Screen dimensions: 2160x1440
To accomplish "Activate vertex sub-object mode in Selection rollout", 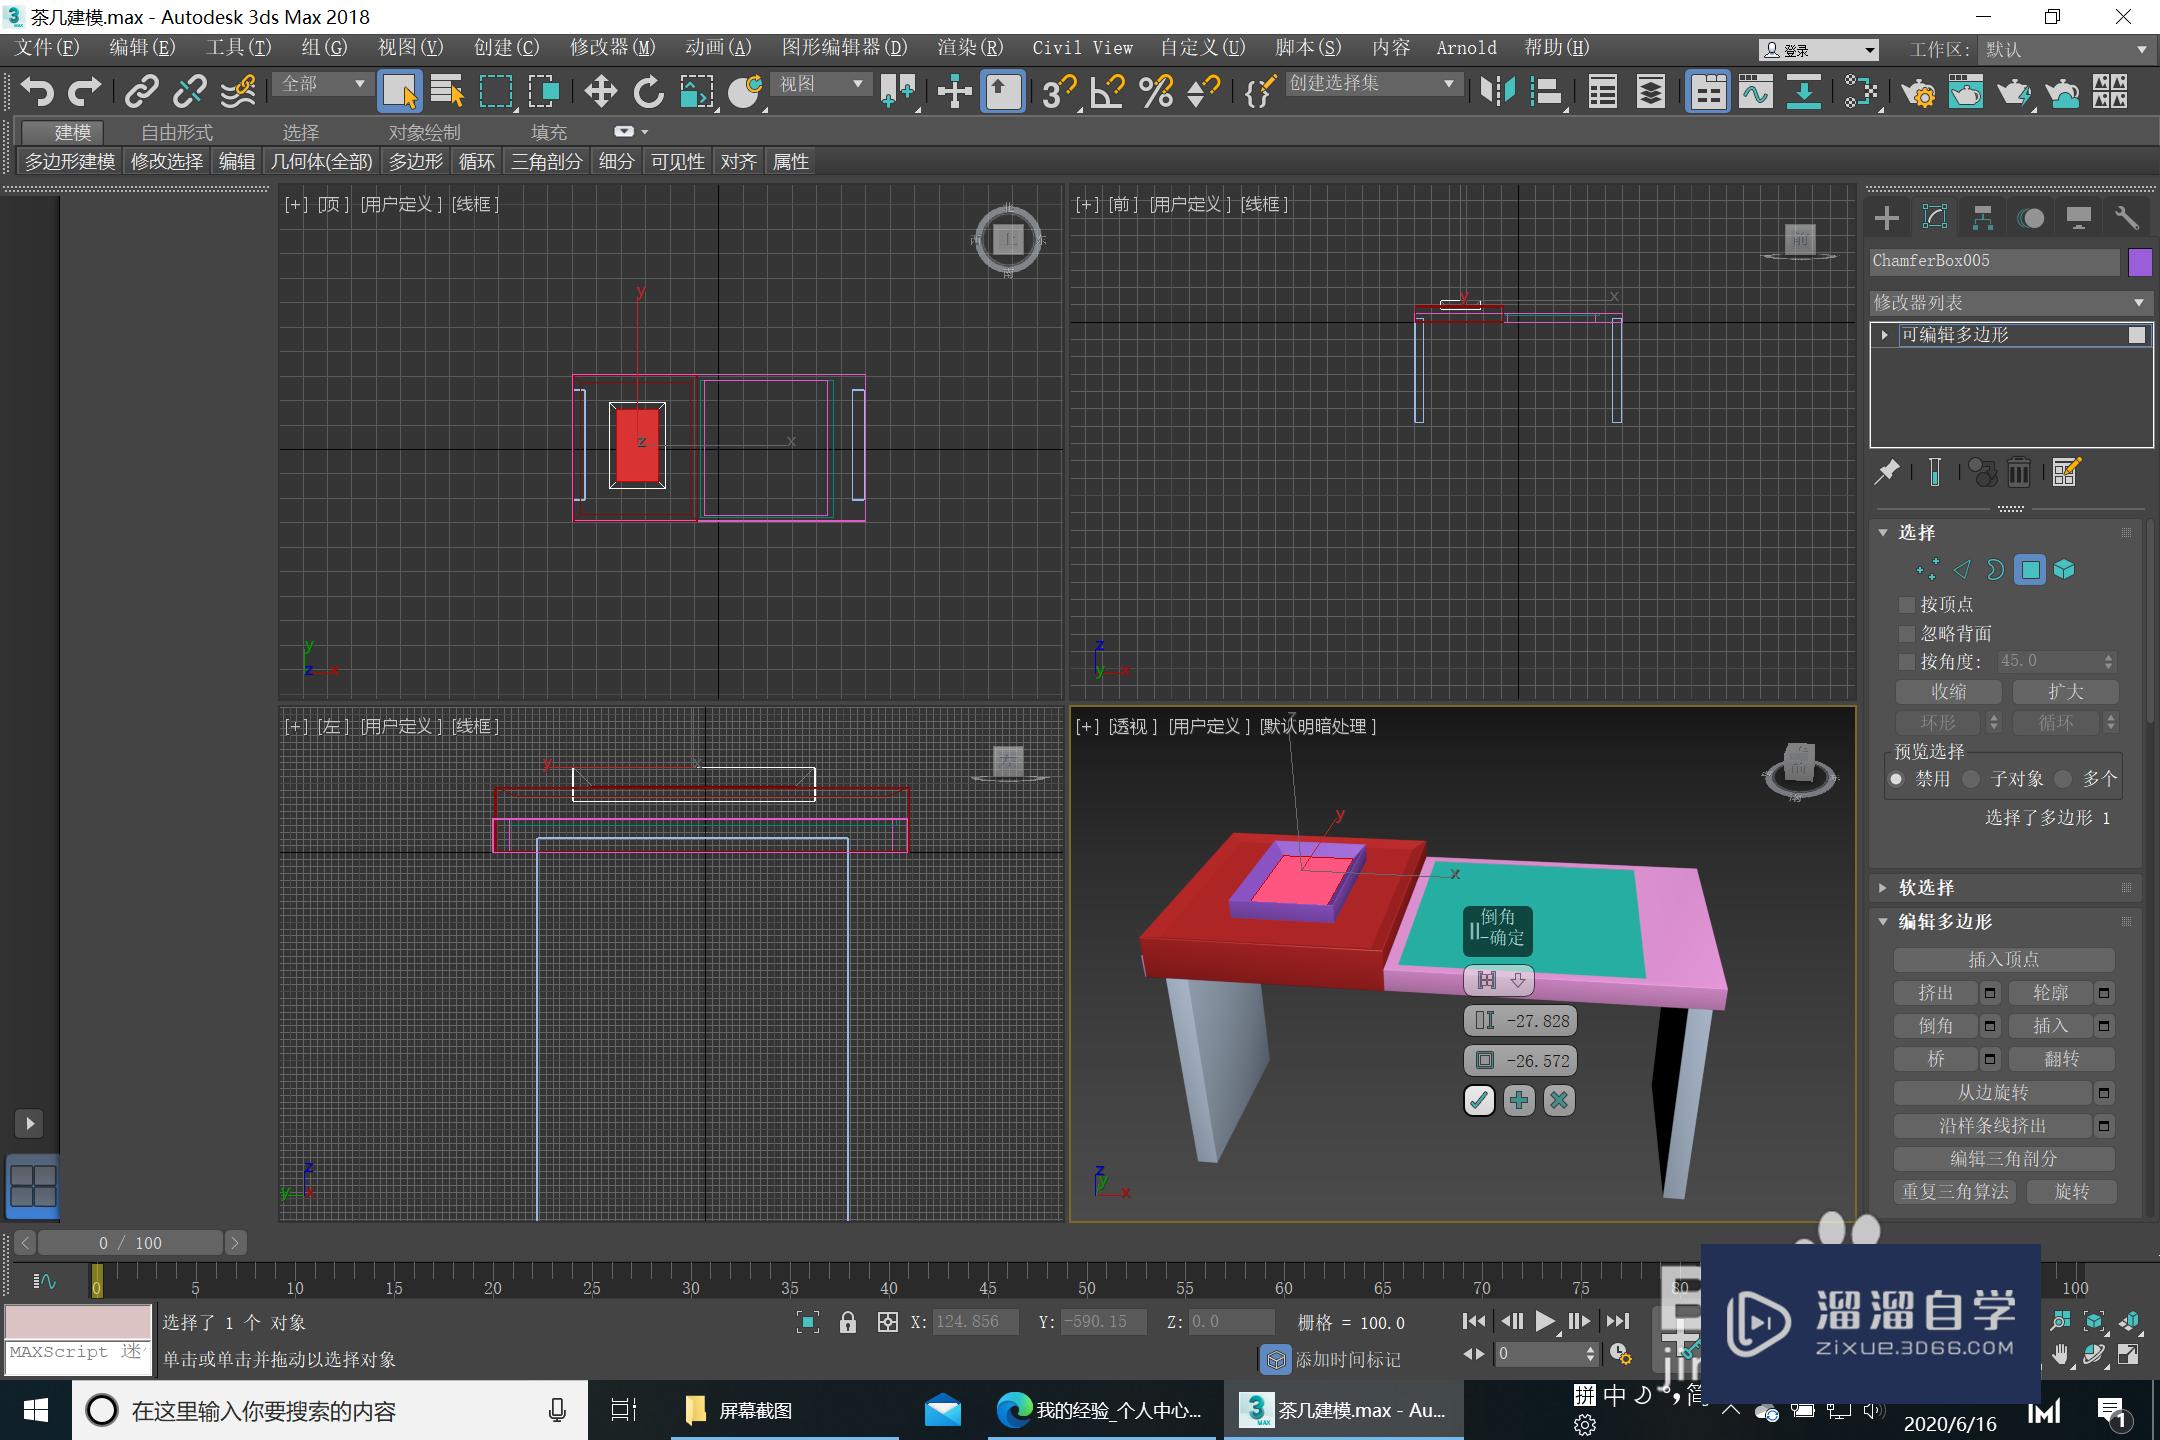I will click(x=1925, y=569).
